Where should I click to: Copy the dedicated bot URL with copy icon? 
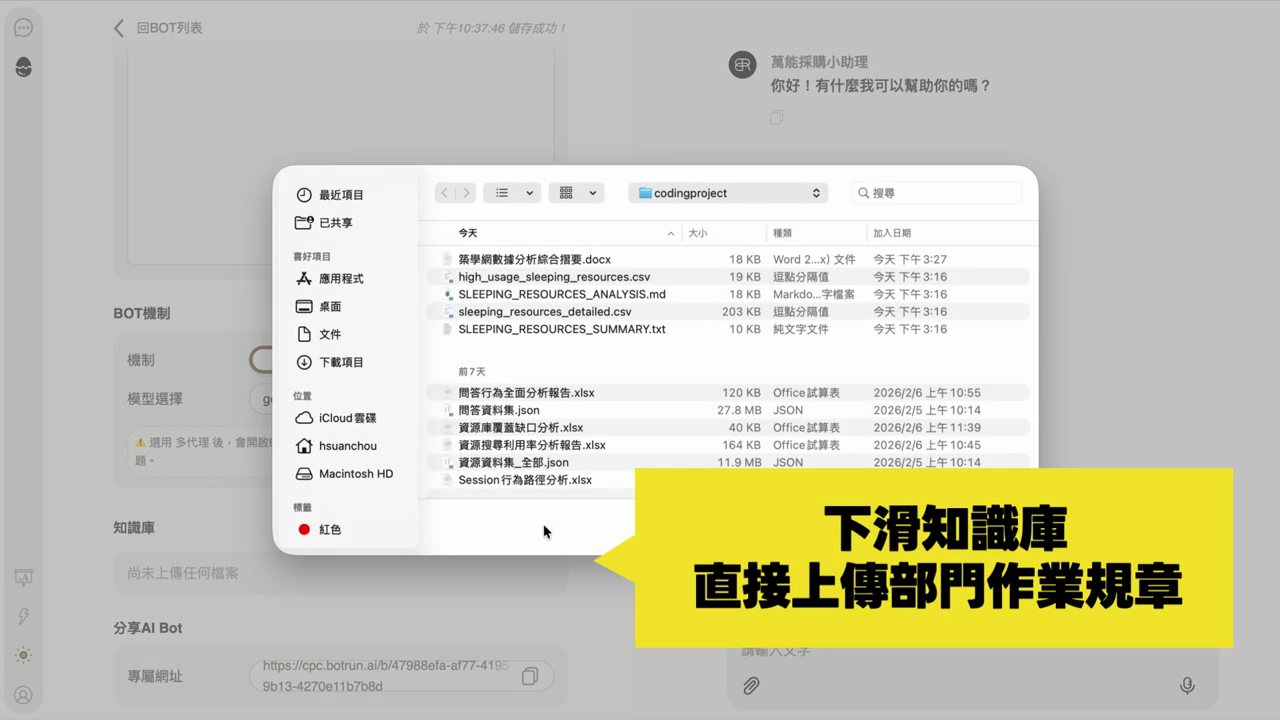pos(530,676)
